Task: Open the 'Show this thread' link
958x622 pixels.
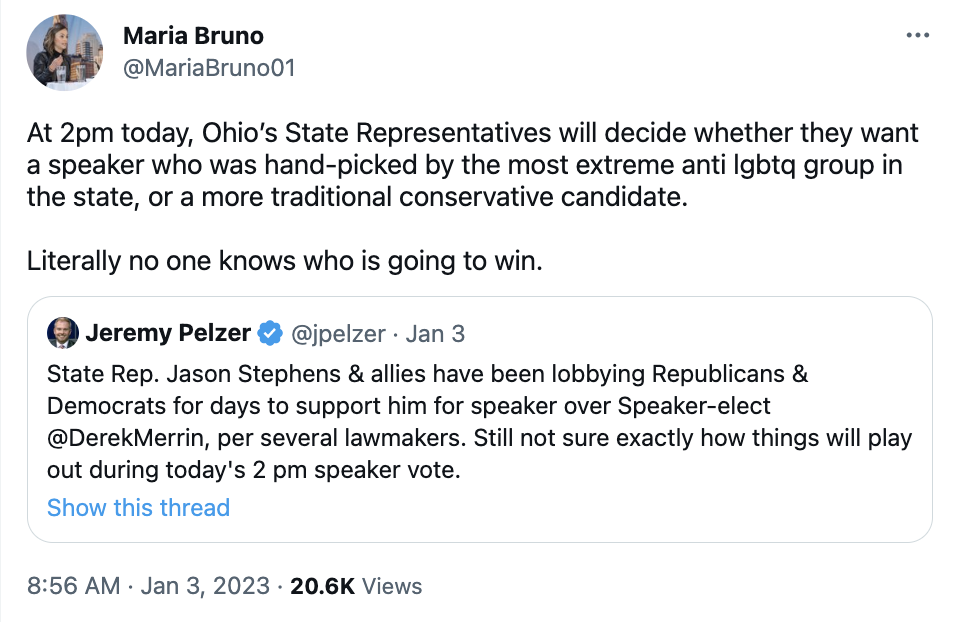Action: point(138,507)
